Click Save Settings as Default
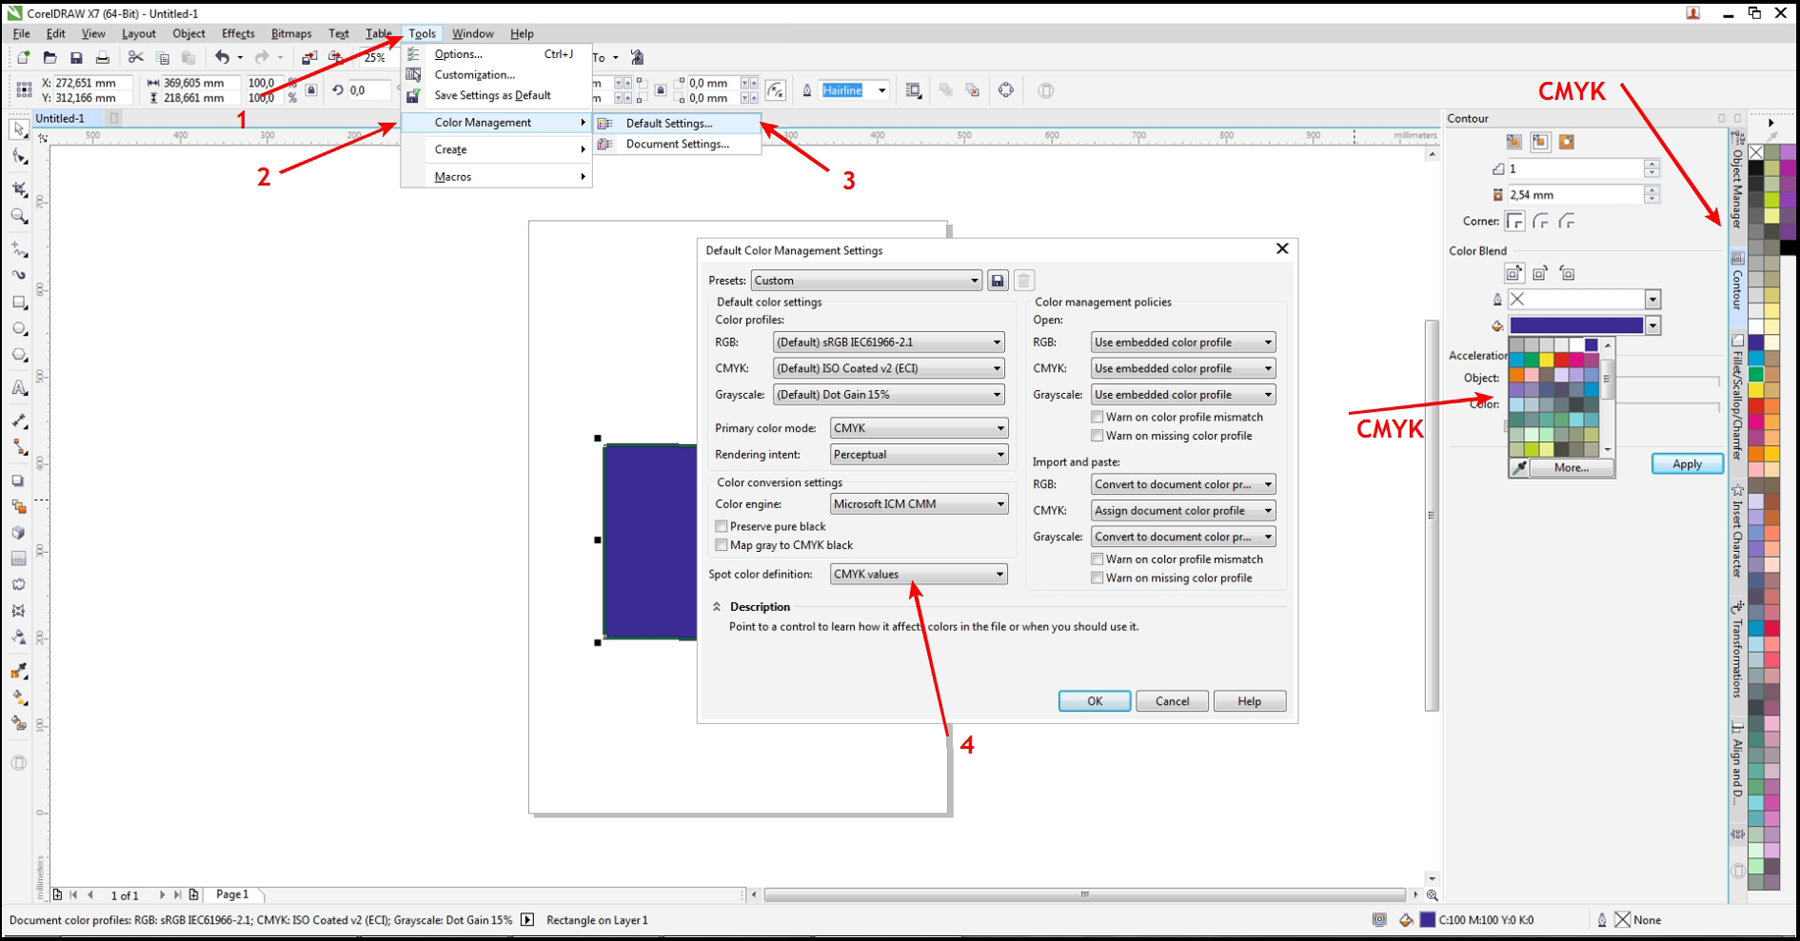The image size is (1800, 941). coord(496,96)
